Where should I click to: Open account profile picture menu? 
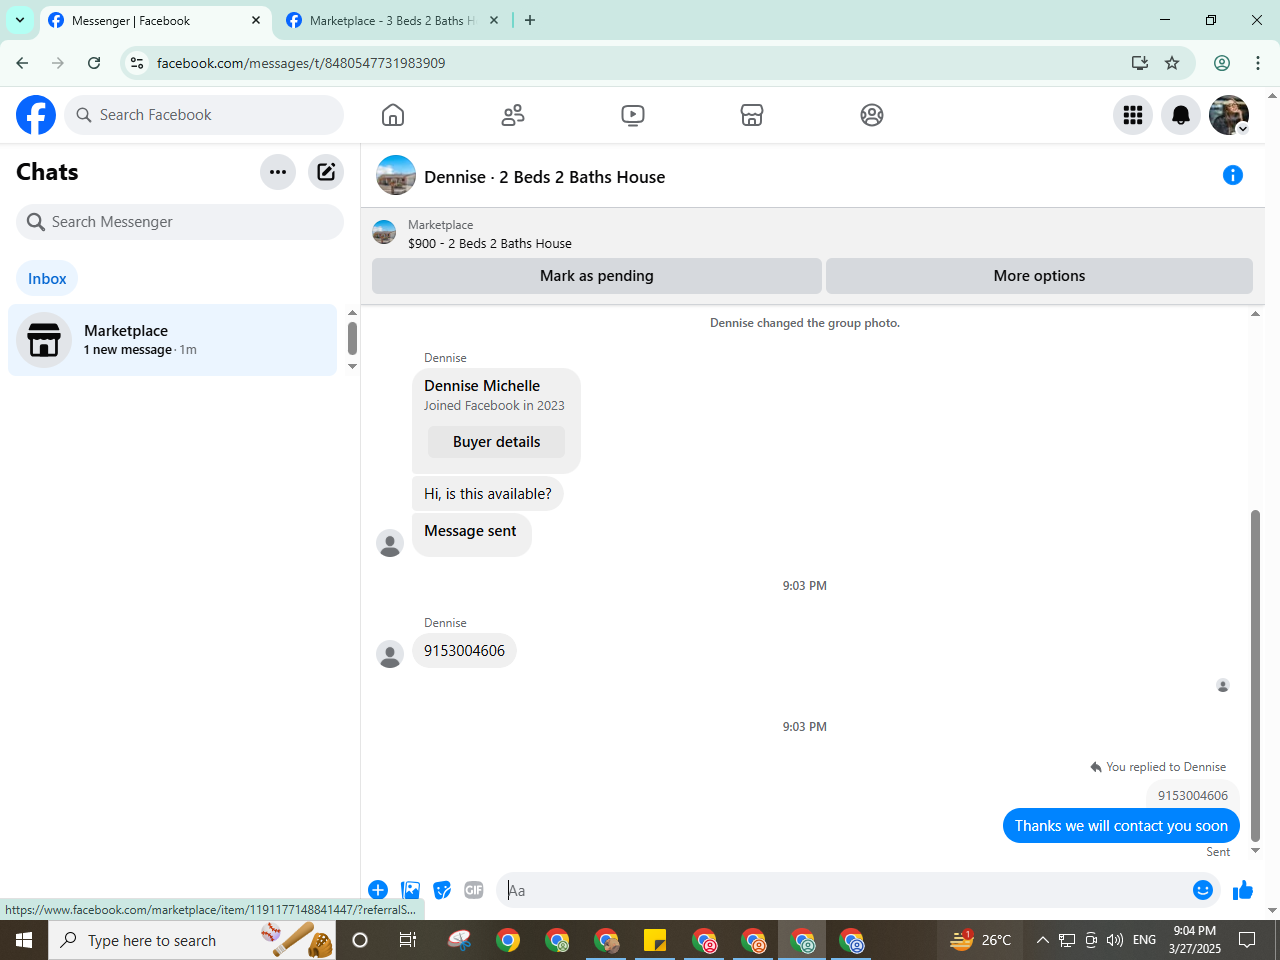[x=1229, y=115]
